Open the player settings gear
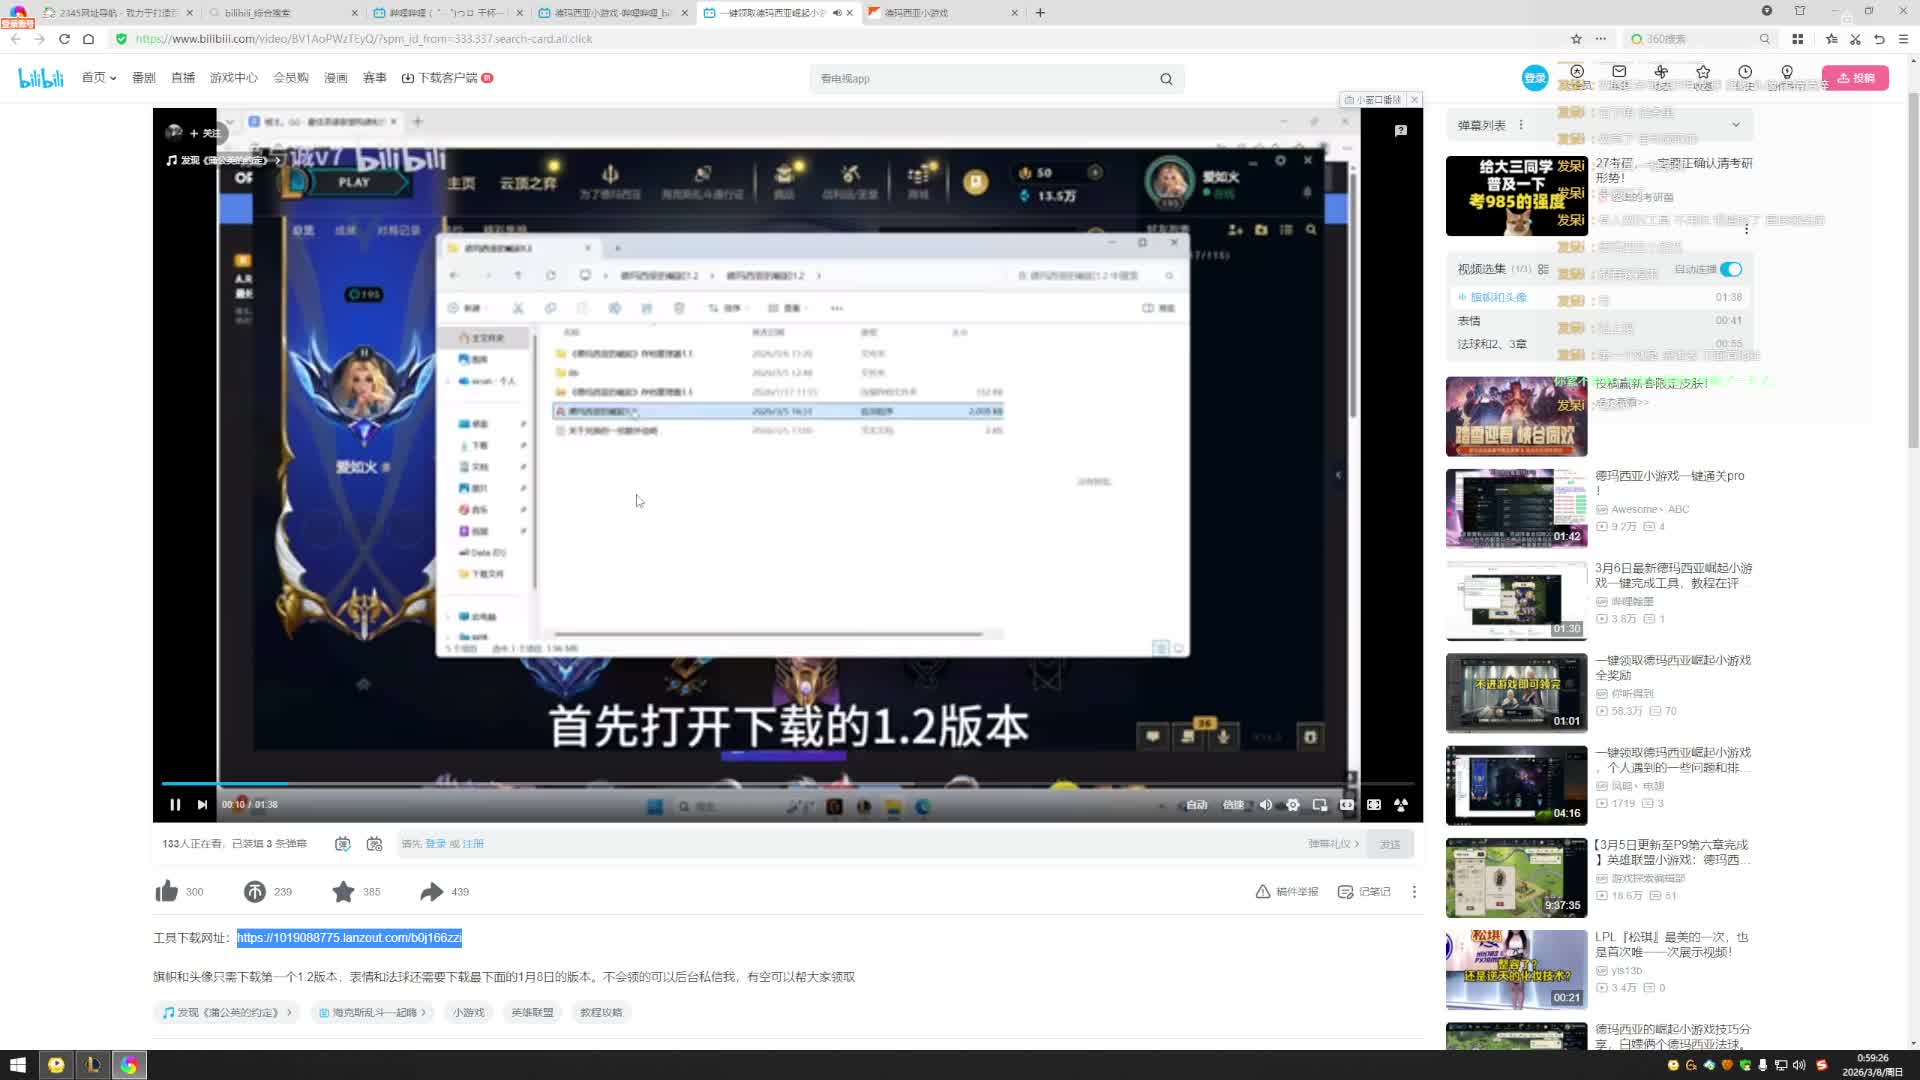The image size is (1920, 1080). 1293,805
